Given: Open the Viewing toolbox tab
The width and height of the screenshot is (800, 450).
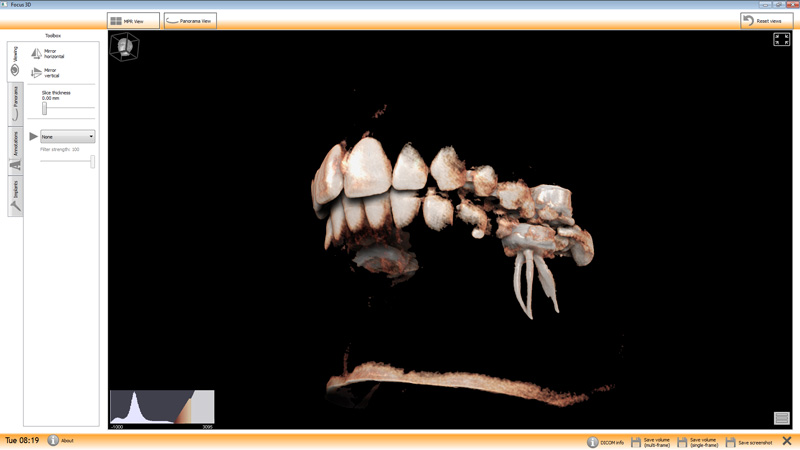Looking at the screenshot, I should tap(15, 61).
